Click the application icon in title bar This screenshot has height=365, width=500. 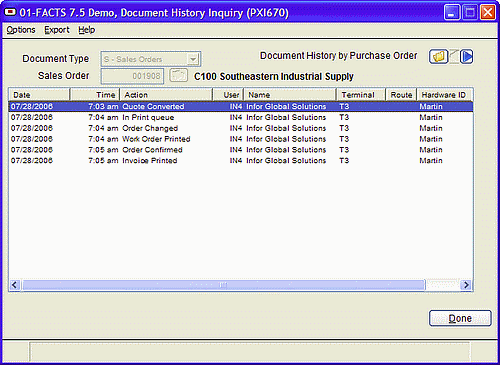(10, 12)
